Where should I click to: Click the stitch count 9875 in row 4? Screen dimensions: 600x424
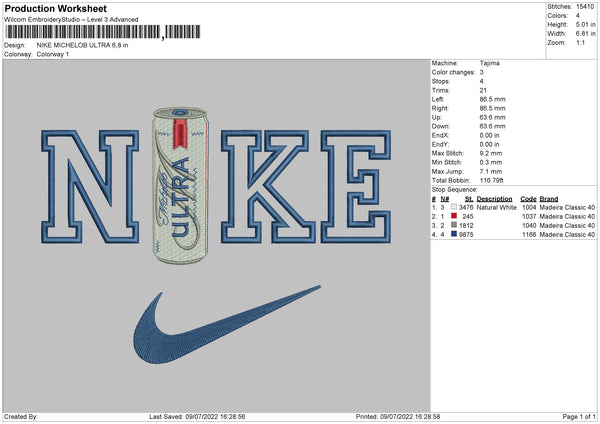[x=466, y=235]
